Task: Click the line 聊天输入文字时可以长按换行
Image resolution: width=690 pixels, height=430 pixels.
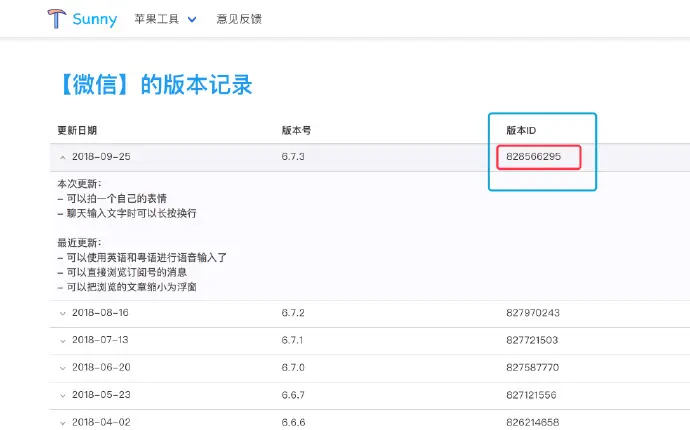Action: click(127, 213)
